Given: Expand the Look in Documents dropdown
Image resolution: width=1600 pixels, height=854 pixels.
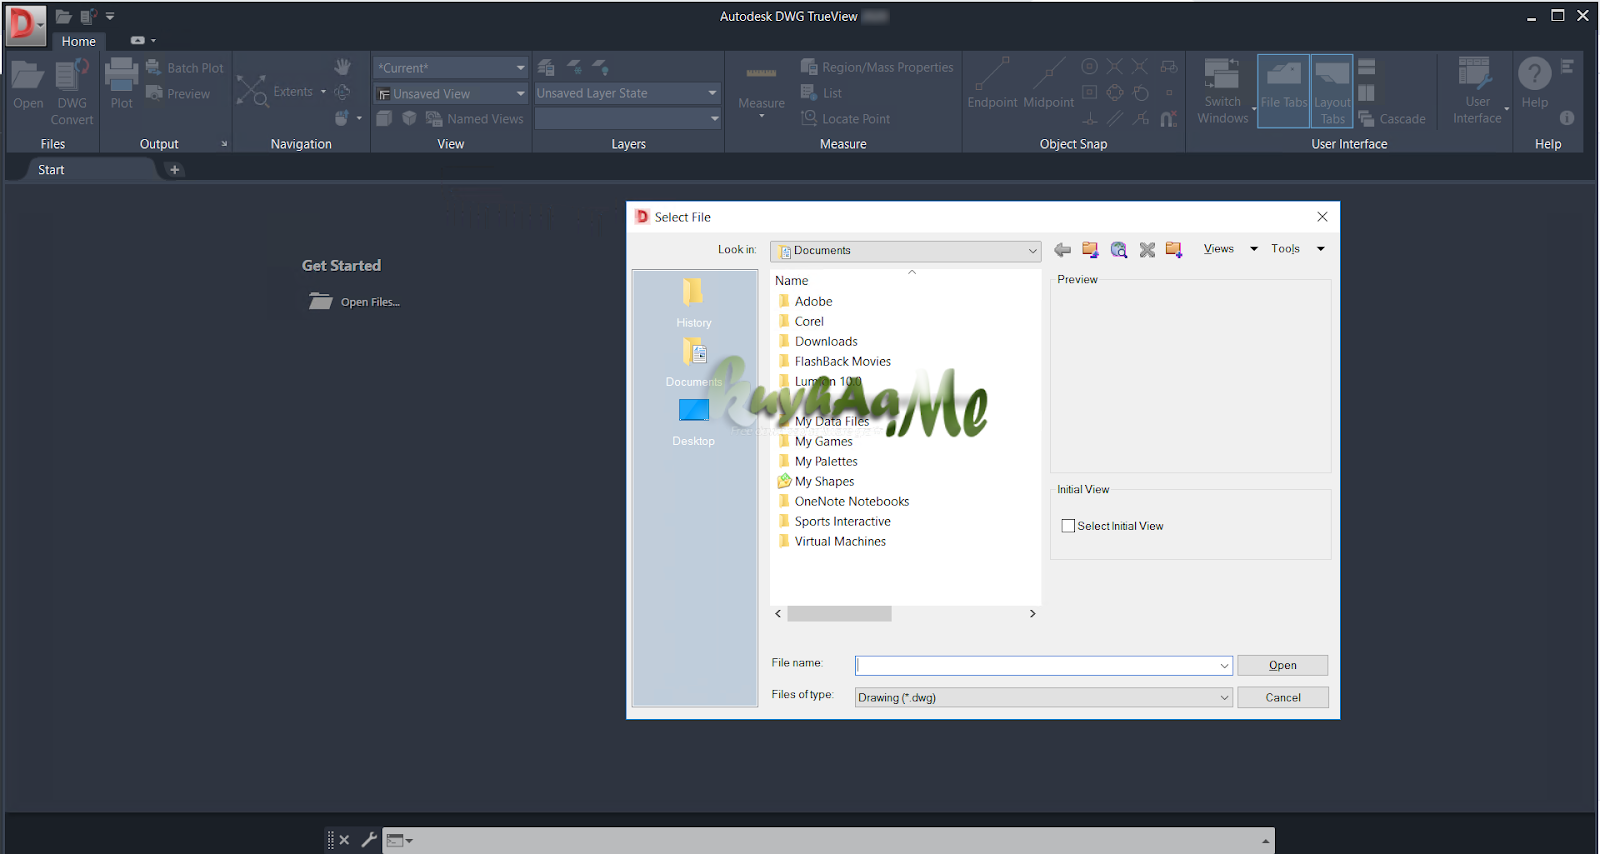Looking at the screenshot, I should tap(1033, 251).
